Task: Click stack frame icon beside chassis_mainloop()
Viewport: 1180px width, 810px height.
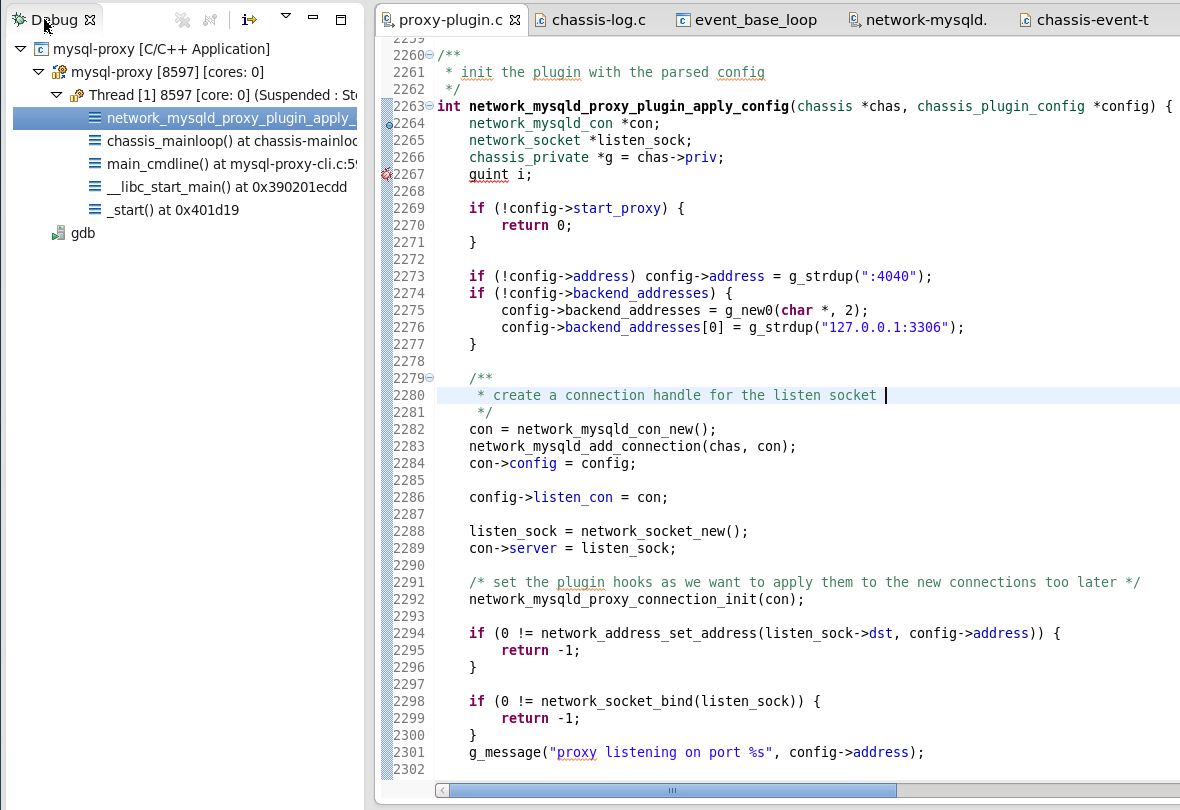Action: [95, 141]
